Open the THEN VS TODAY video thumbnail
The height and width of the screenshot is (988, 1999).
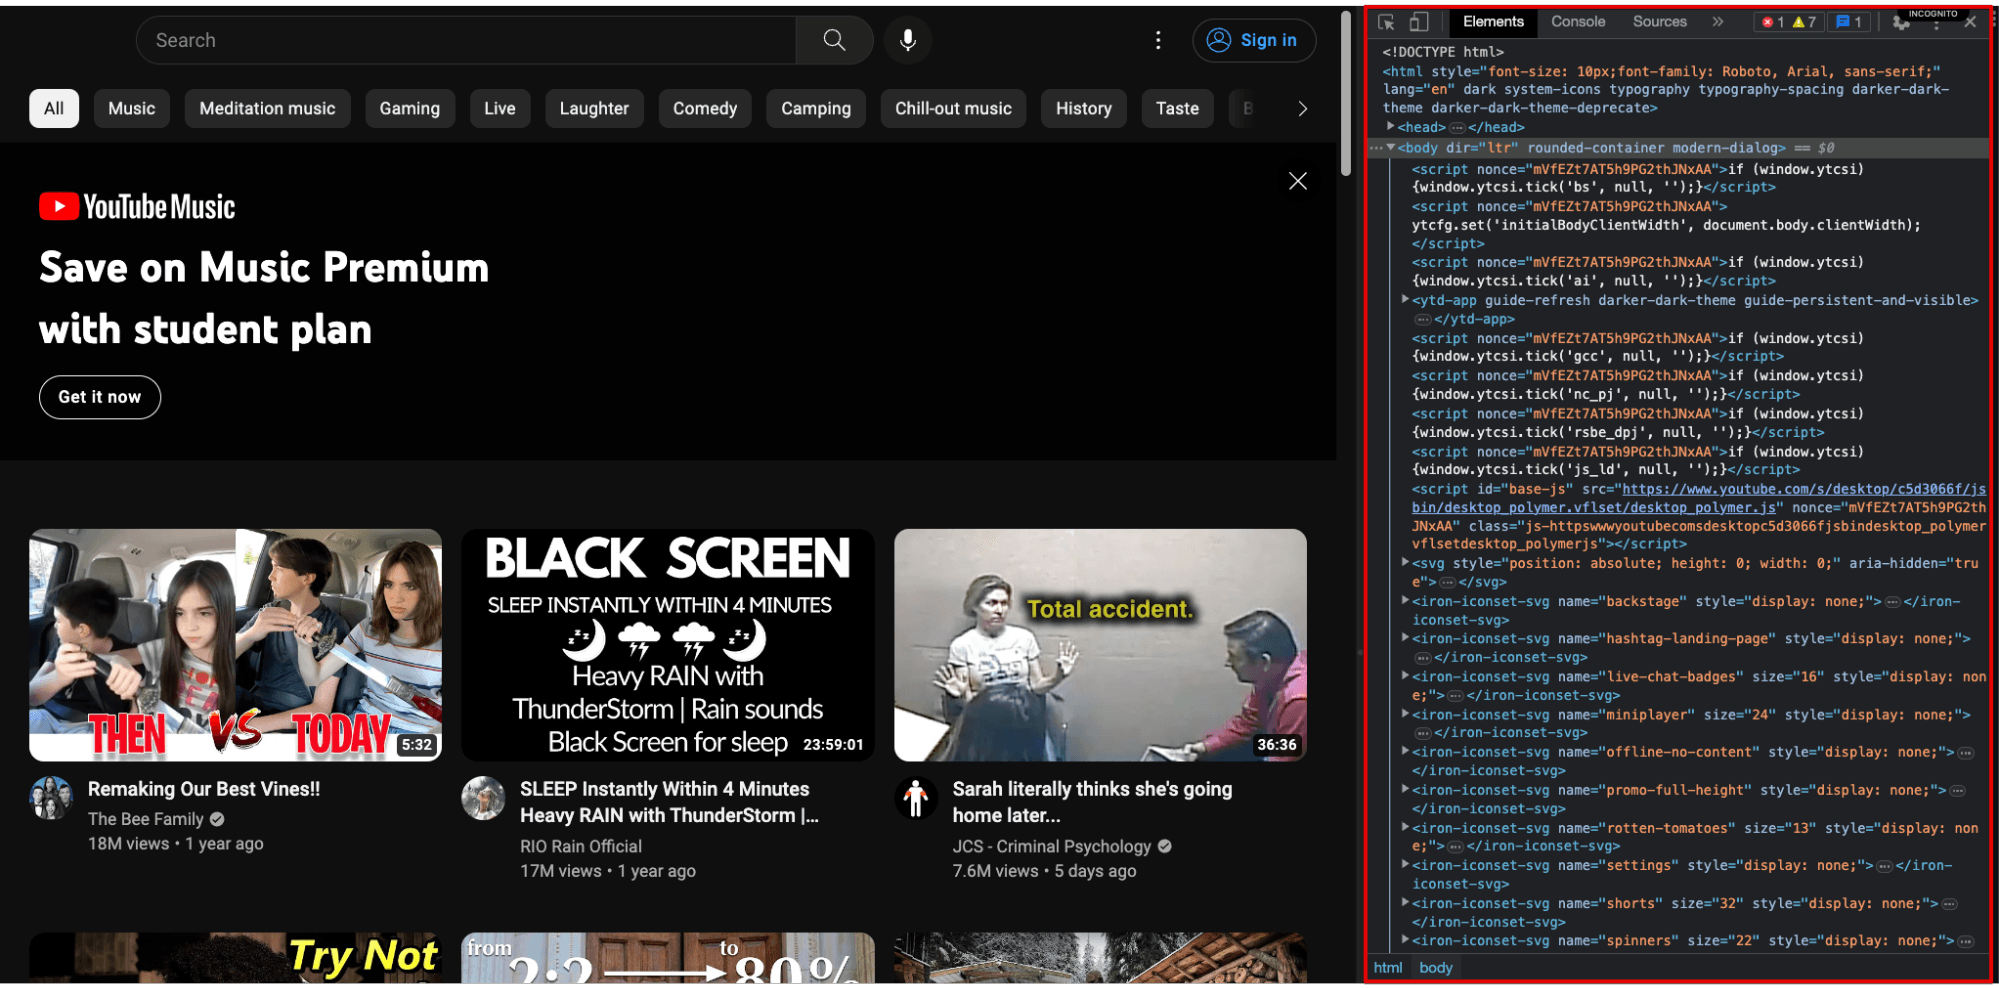coord(236,645)
